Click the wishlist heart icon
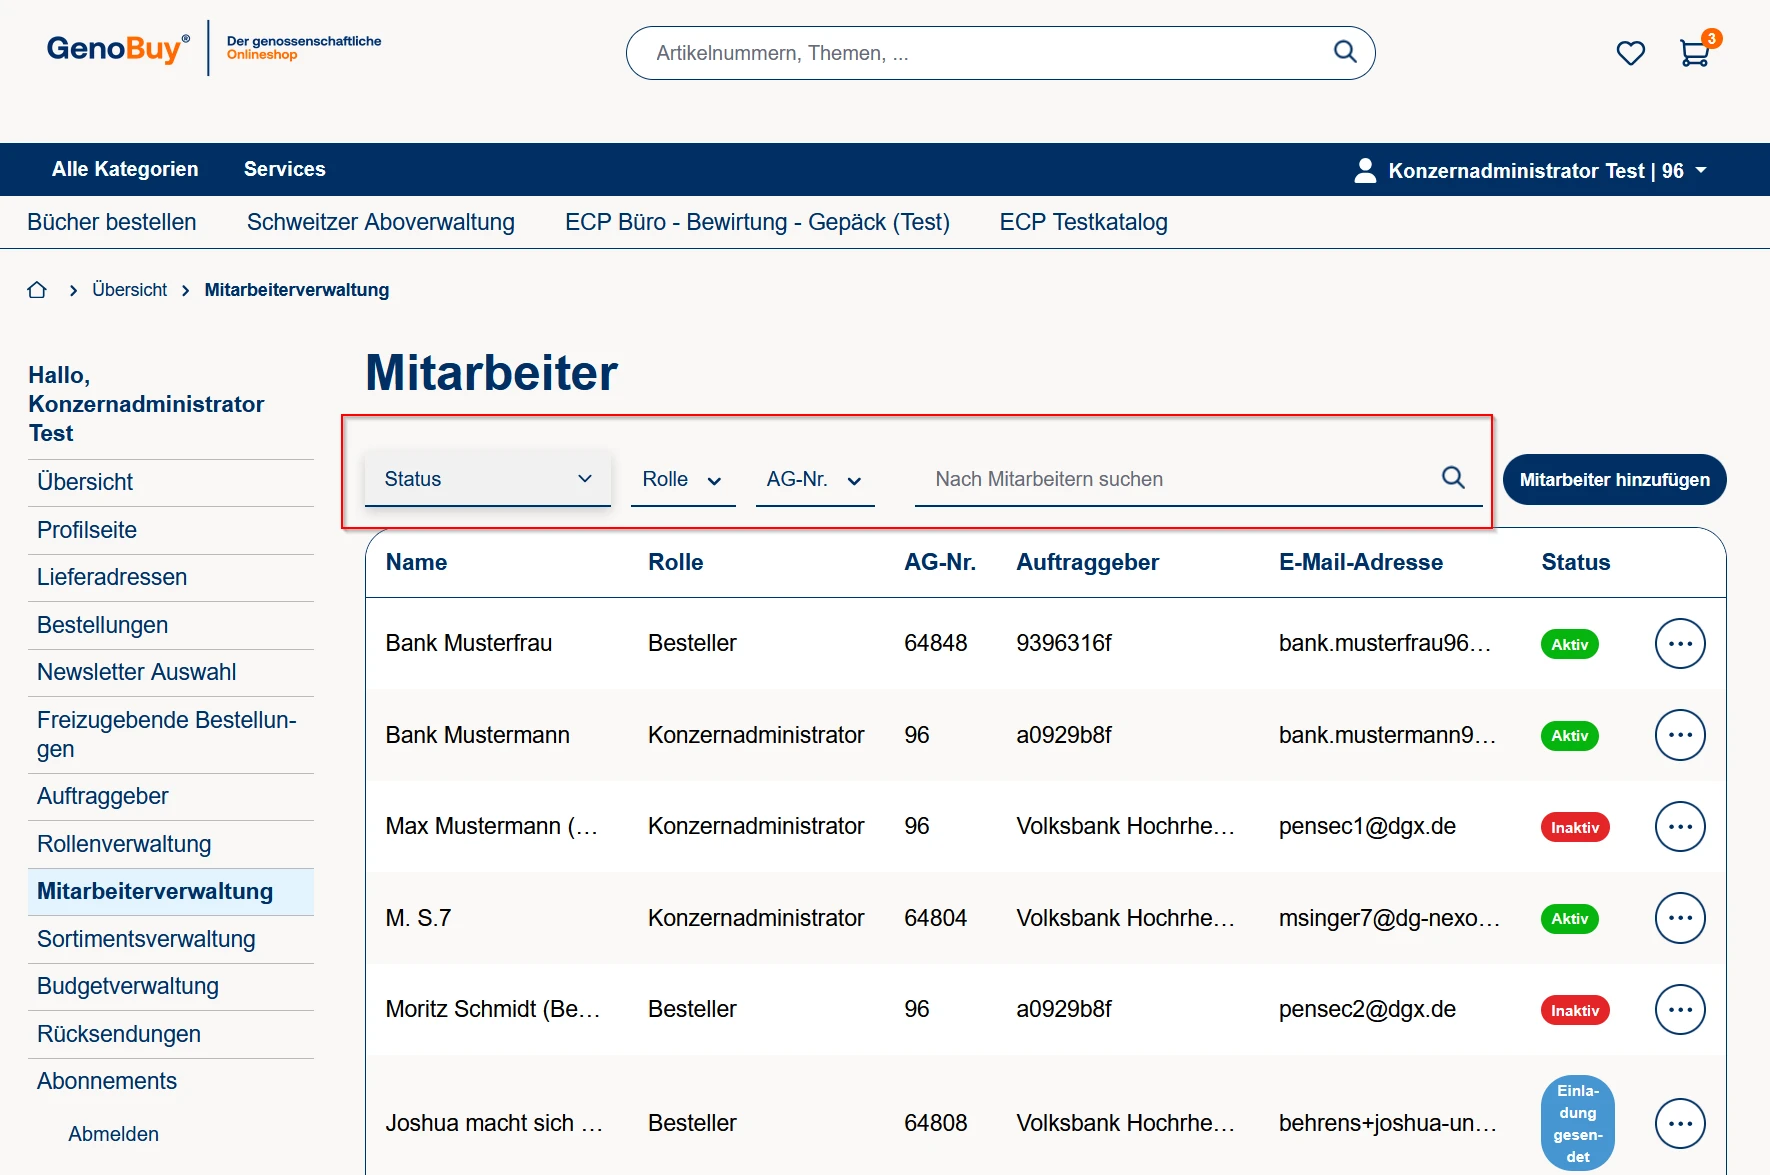1770x1175 pixels. 1630,53
